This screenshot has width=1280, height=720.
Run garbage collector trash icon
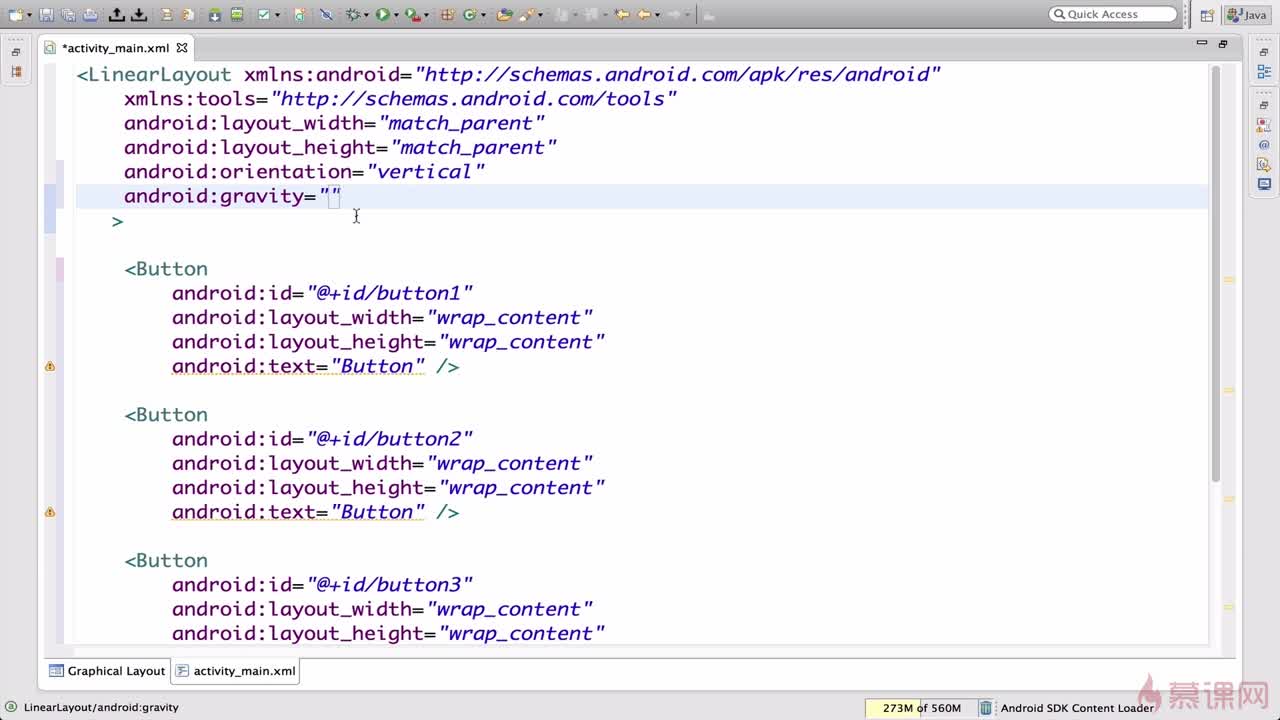click(x=985, y=708)
